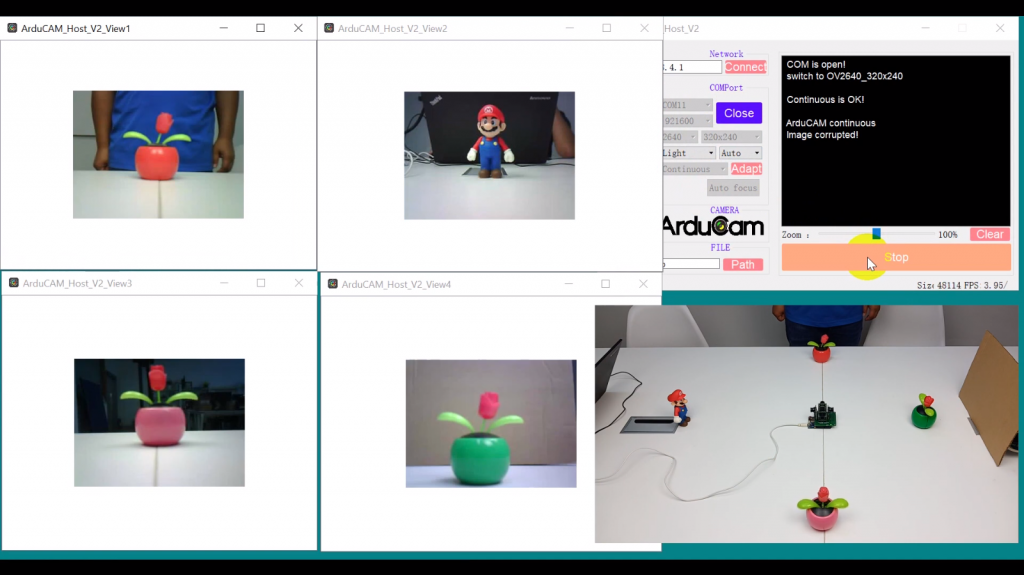Maximize the ArduCAM_Host_V2_View4 window

tap(605, 284)
